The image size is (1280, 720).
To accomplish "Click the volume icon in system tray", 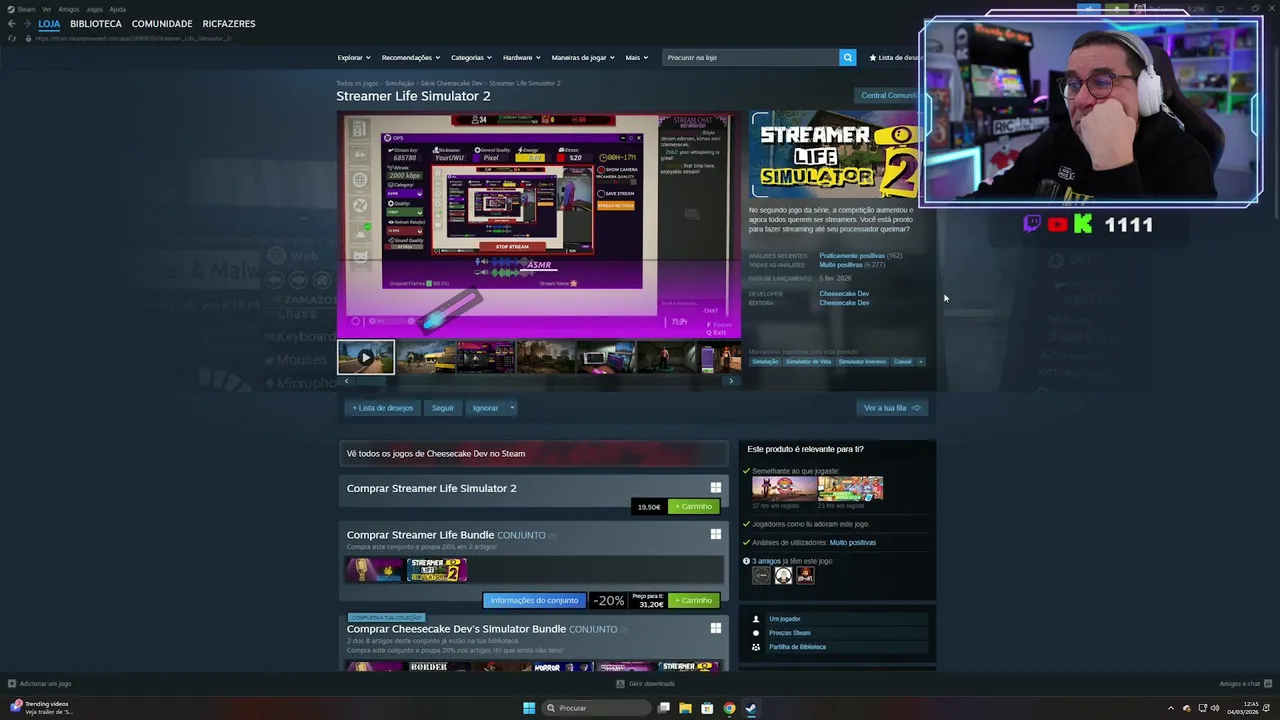I will (x=1215, y=708).
